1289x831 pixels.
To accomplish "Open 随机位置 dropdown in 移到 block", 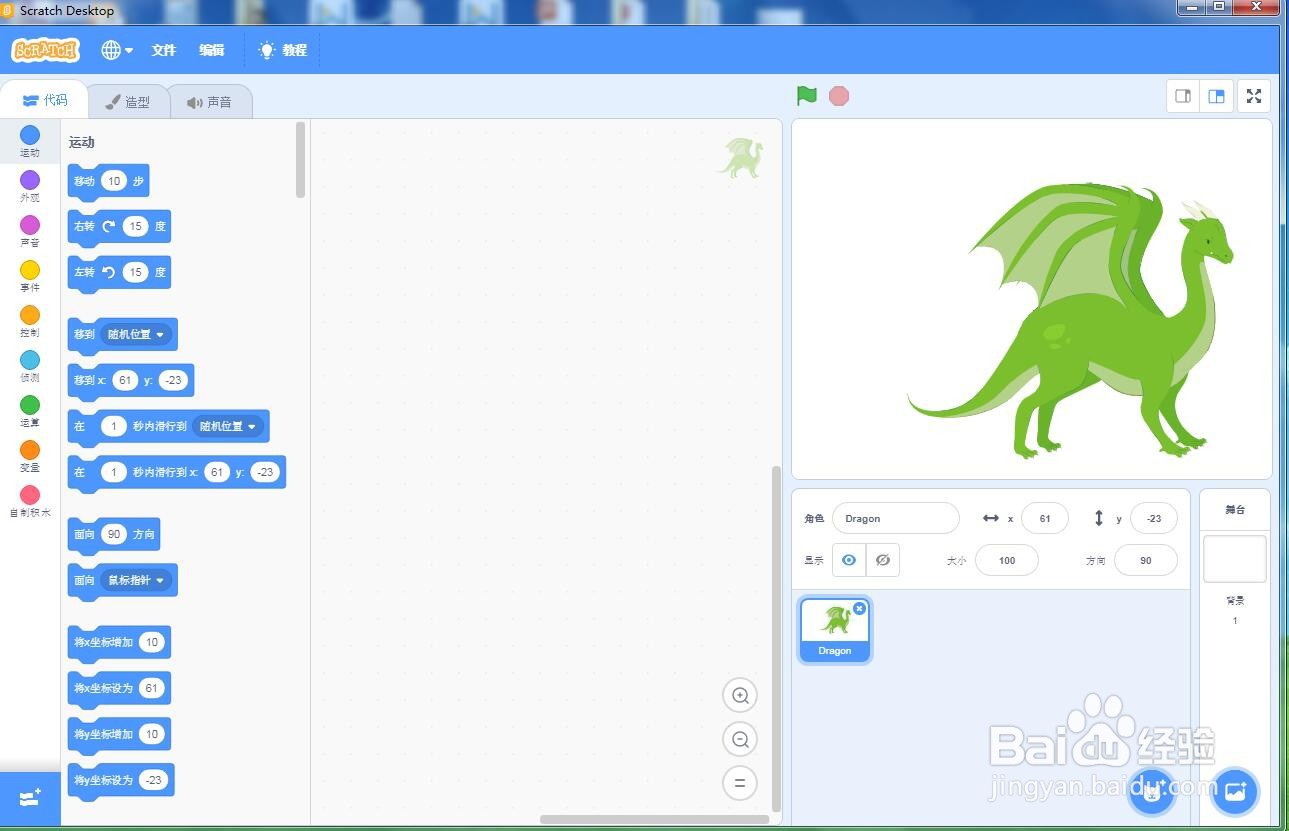I will (136, 334).
